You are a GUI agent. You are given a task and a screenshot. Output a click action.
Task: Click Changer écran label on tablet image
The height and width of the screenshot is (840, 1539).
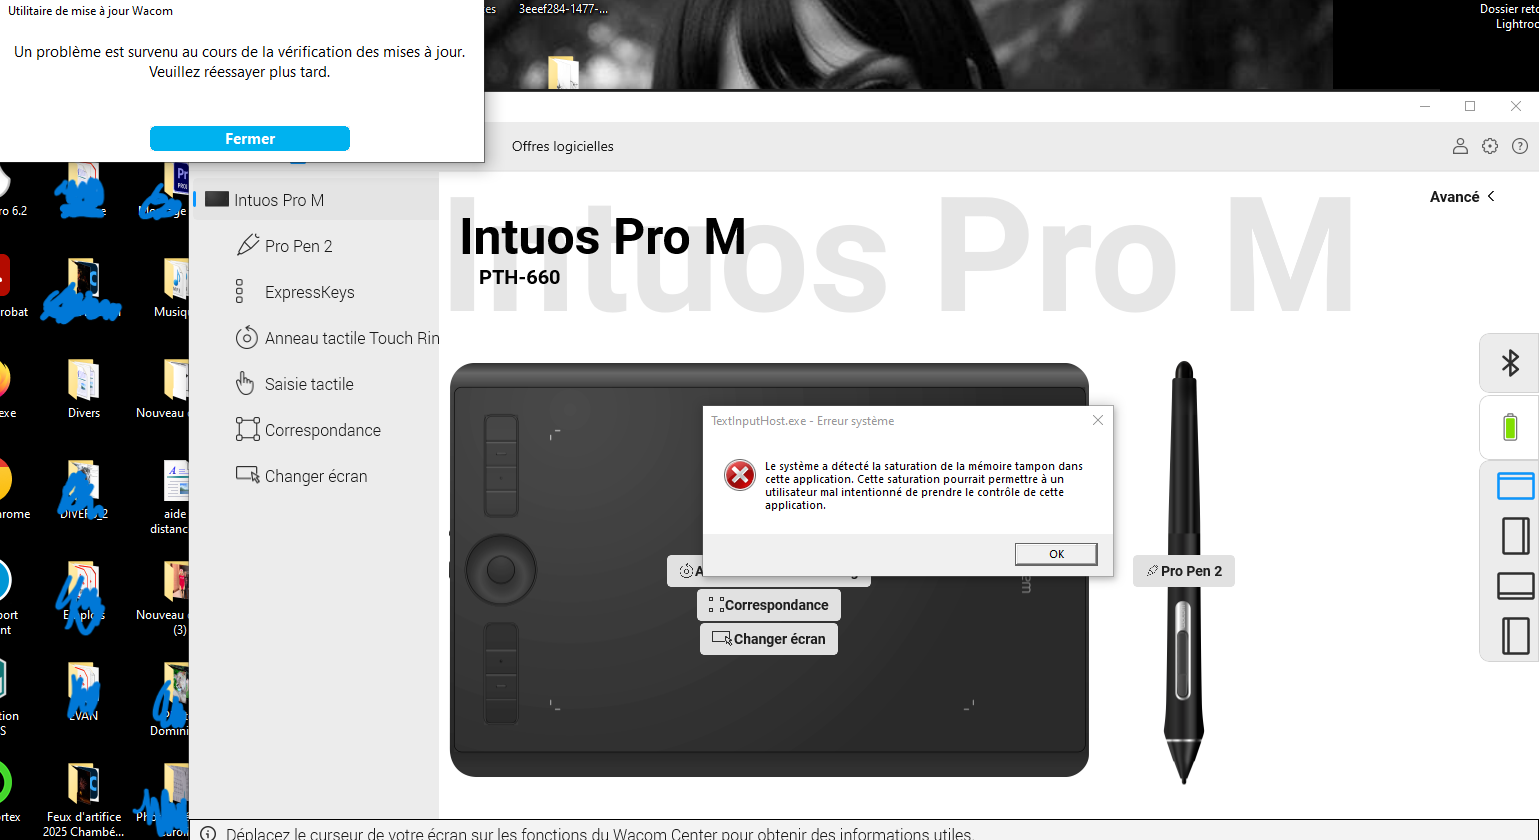[x=769, y=639]
